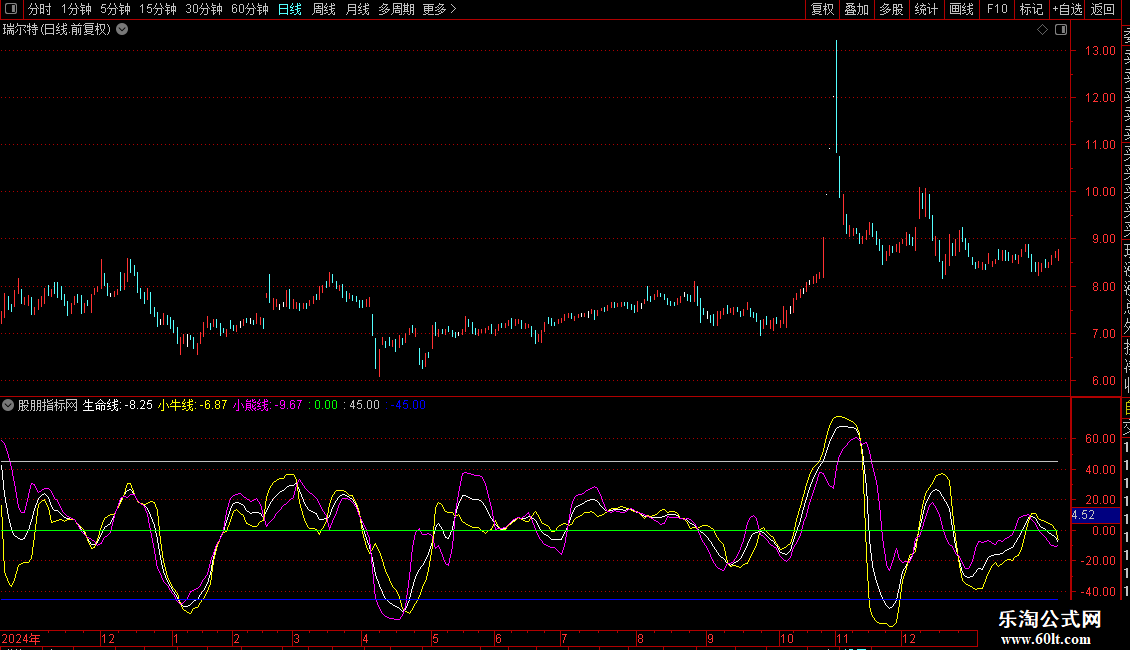Click the 统计 statistics button
The height and width of the screenshot is (650, 1130).
coord(926,9)
